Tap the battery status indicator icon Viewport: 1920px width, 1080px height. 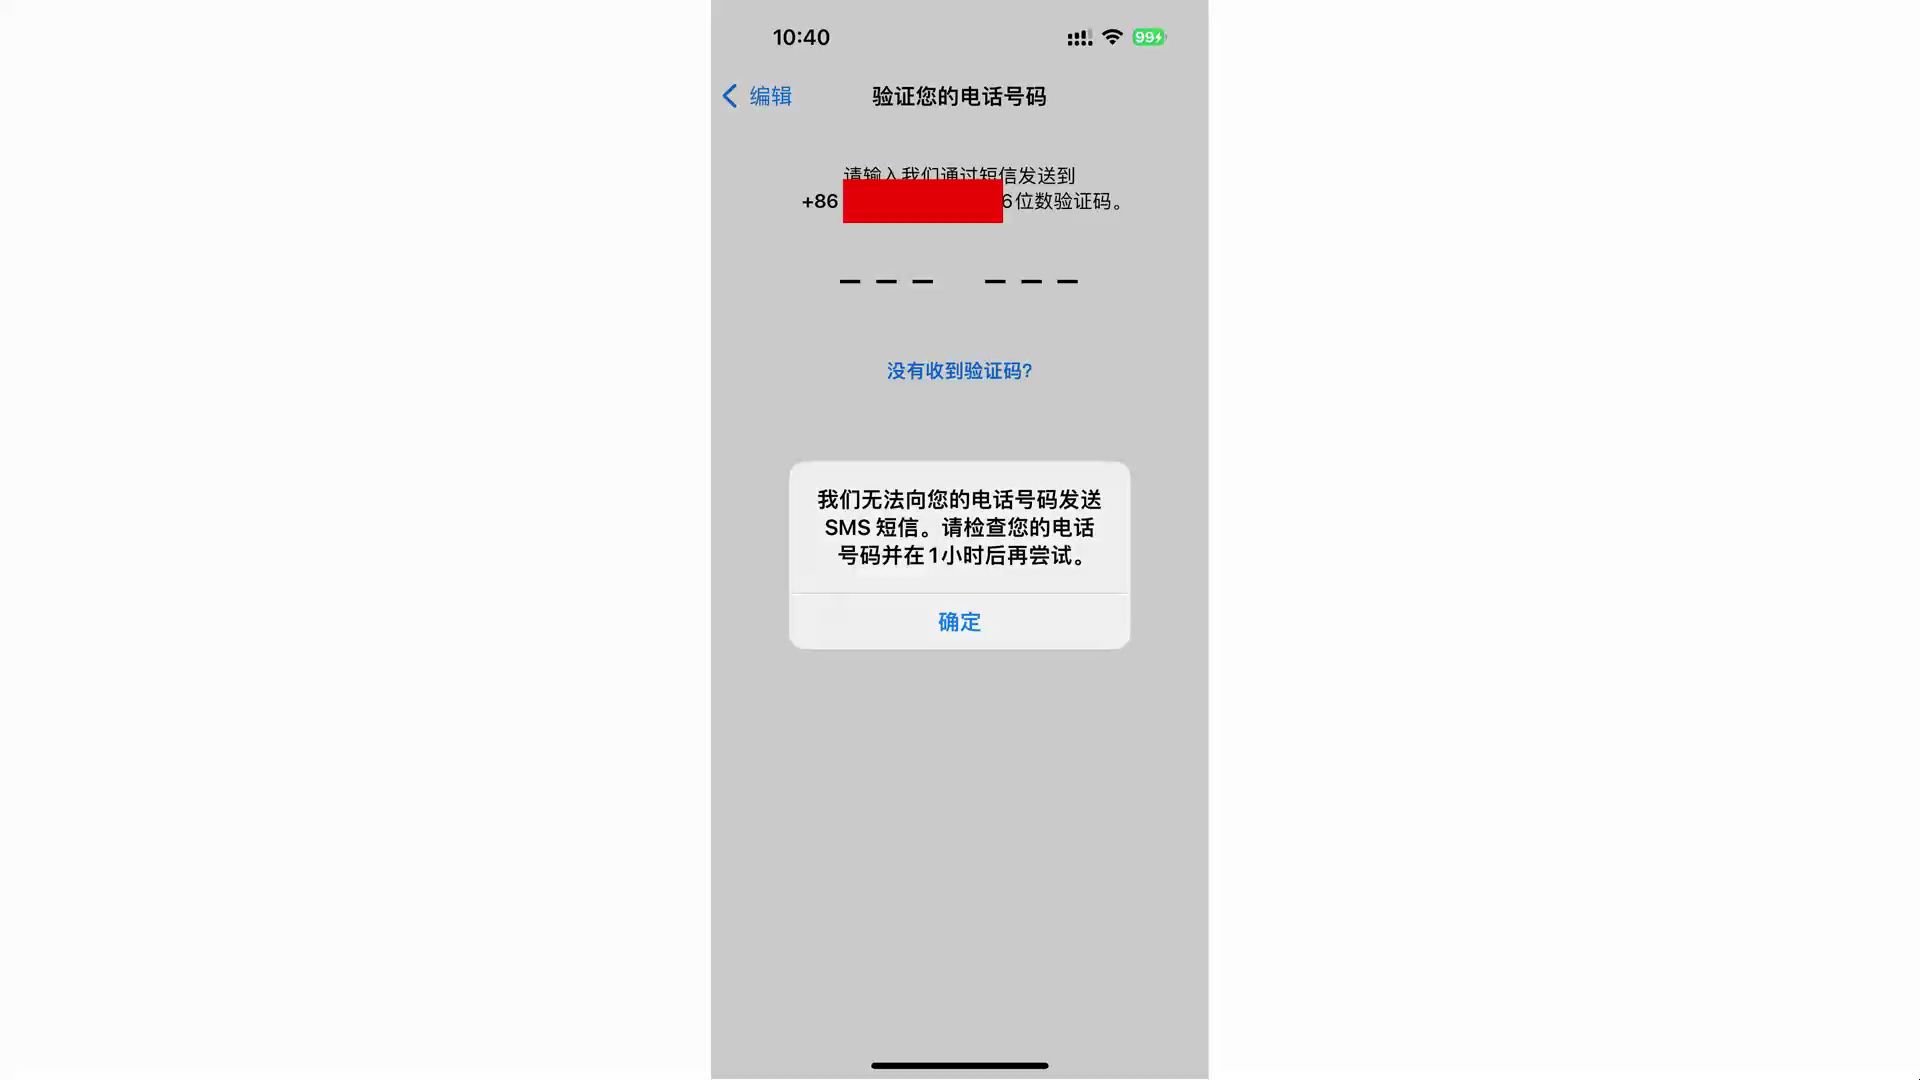1147,37
